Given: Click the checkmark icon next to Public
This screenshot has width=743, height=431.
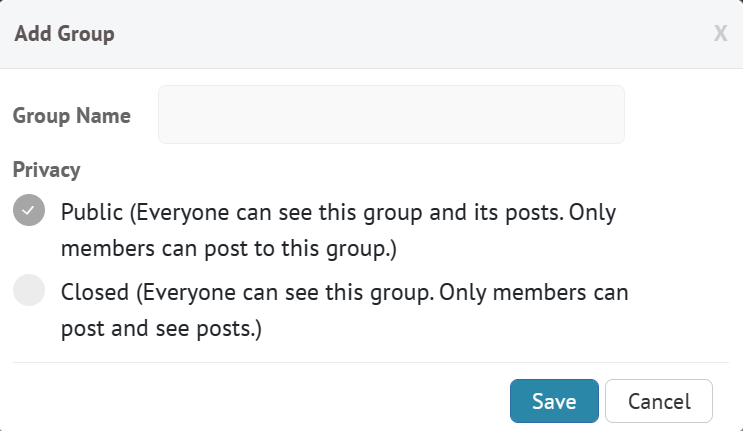Looking at the screenshot, I should click(x=29, y=210).
